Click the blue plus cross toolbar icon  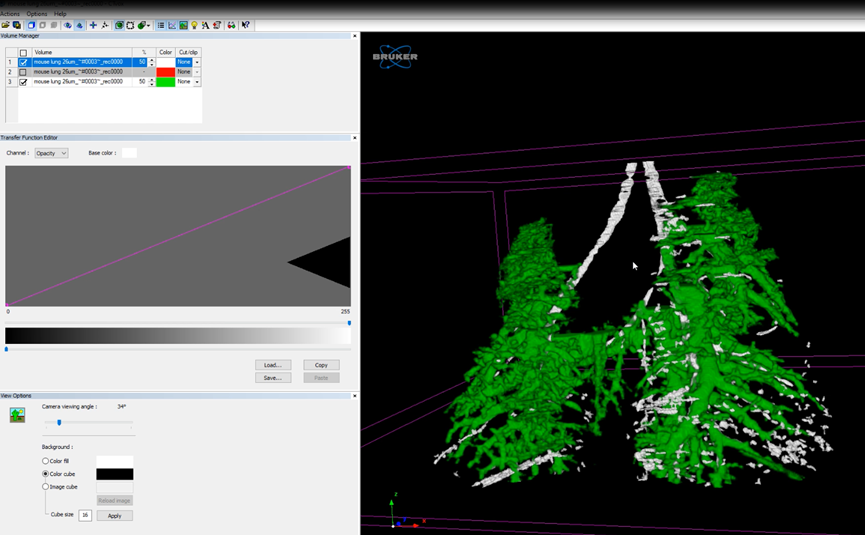point(93,25)
